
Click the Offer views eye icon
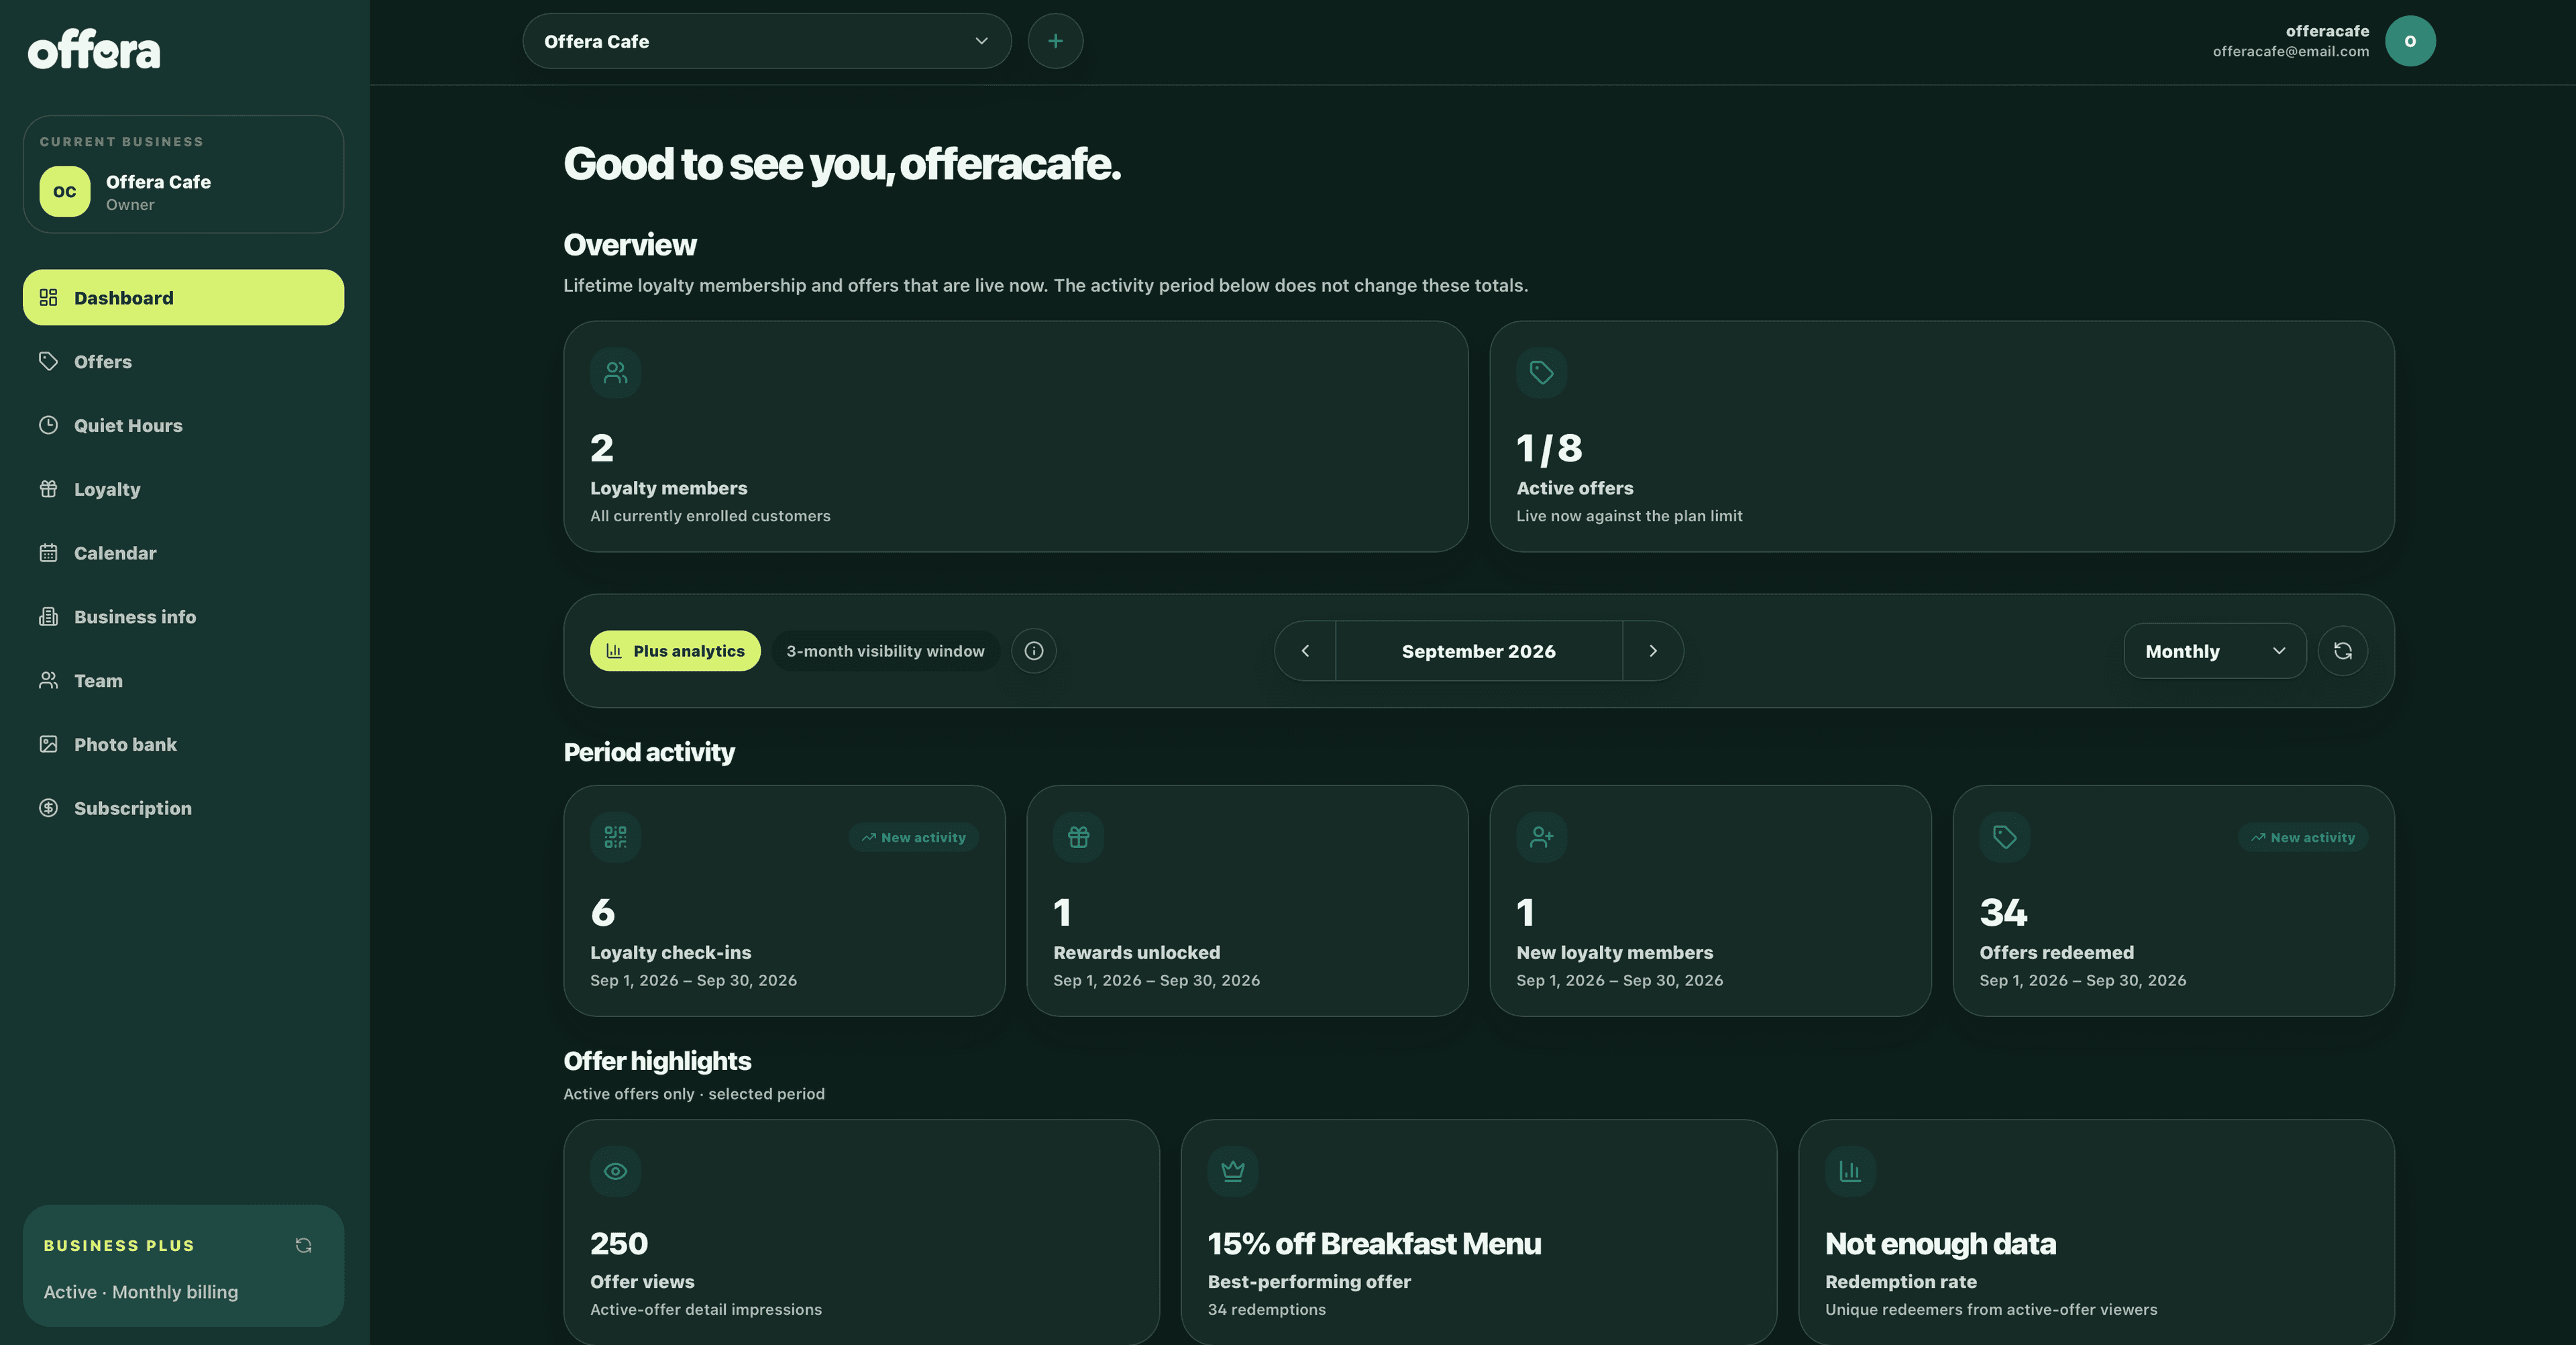point(616,1171)
